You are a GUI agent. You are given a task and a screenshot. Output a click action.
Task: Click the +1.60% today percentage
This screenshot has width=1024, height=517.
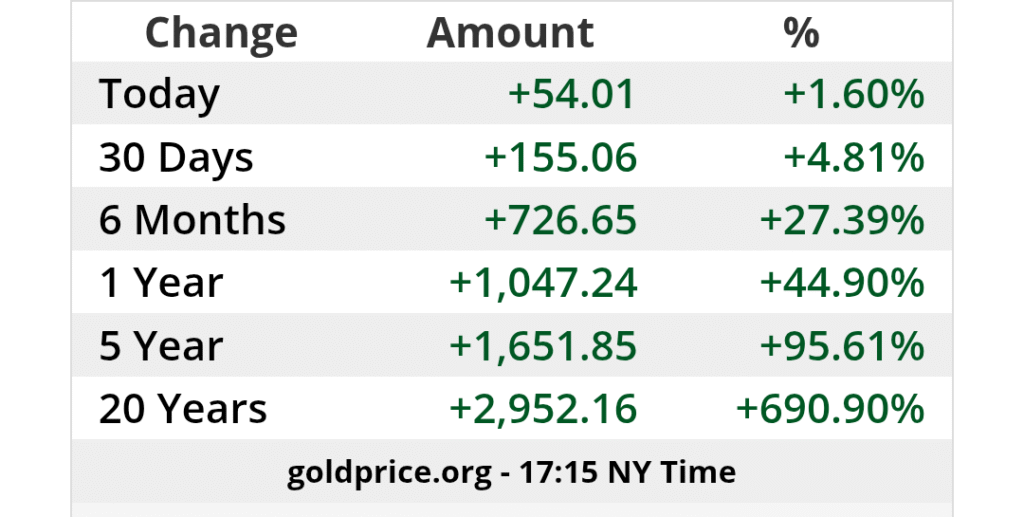click(854, 93)
